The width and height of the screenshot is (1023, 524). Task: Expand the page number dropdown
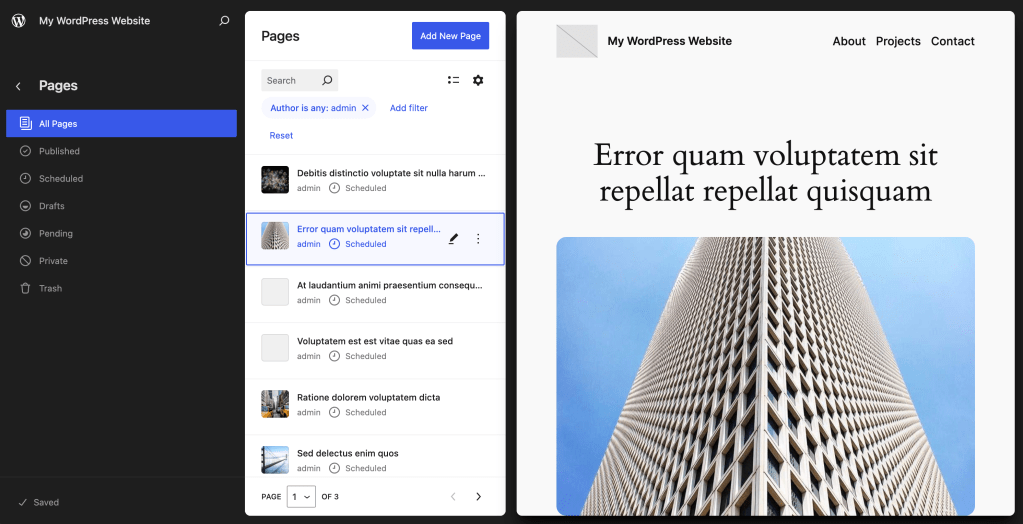pyautogui.click(x=301, y=496)
